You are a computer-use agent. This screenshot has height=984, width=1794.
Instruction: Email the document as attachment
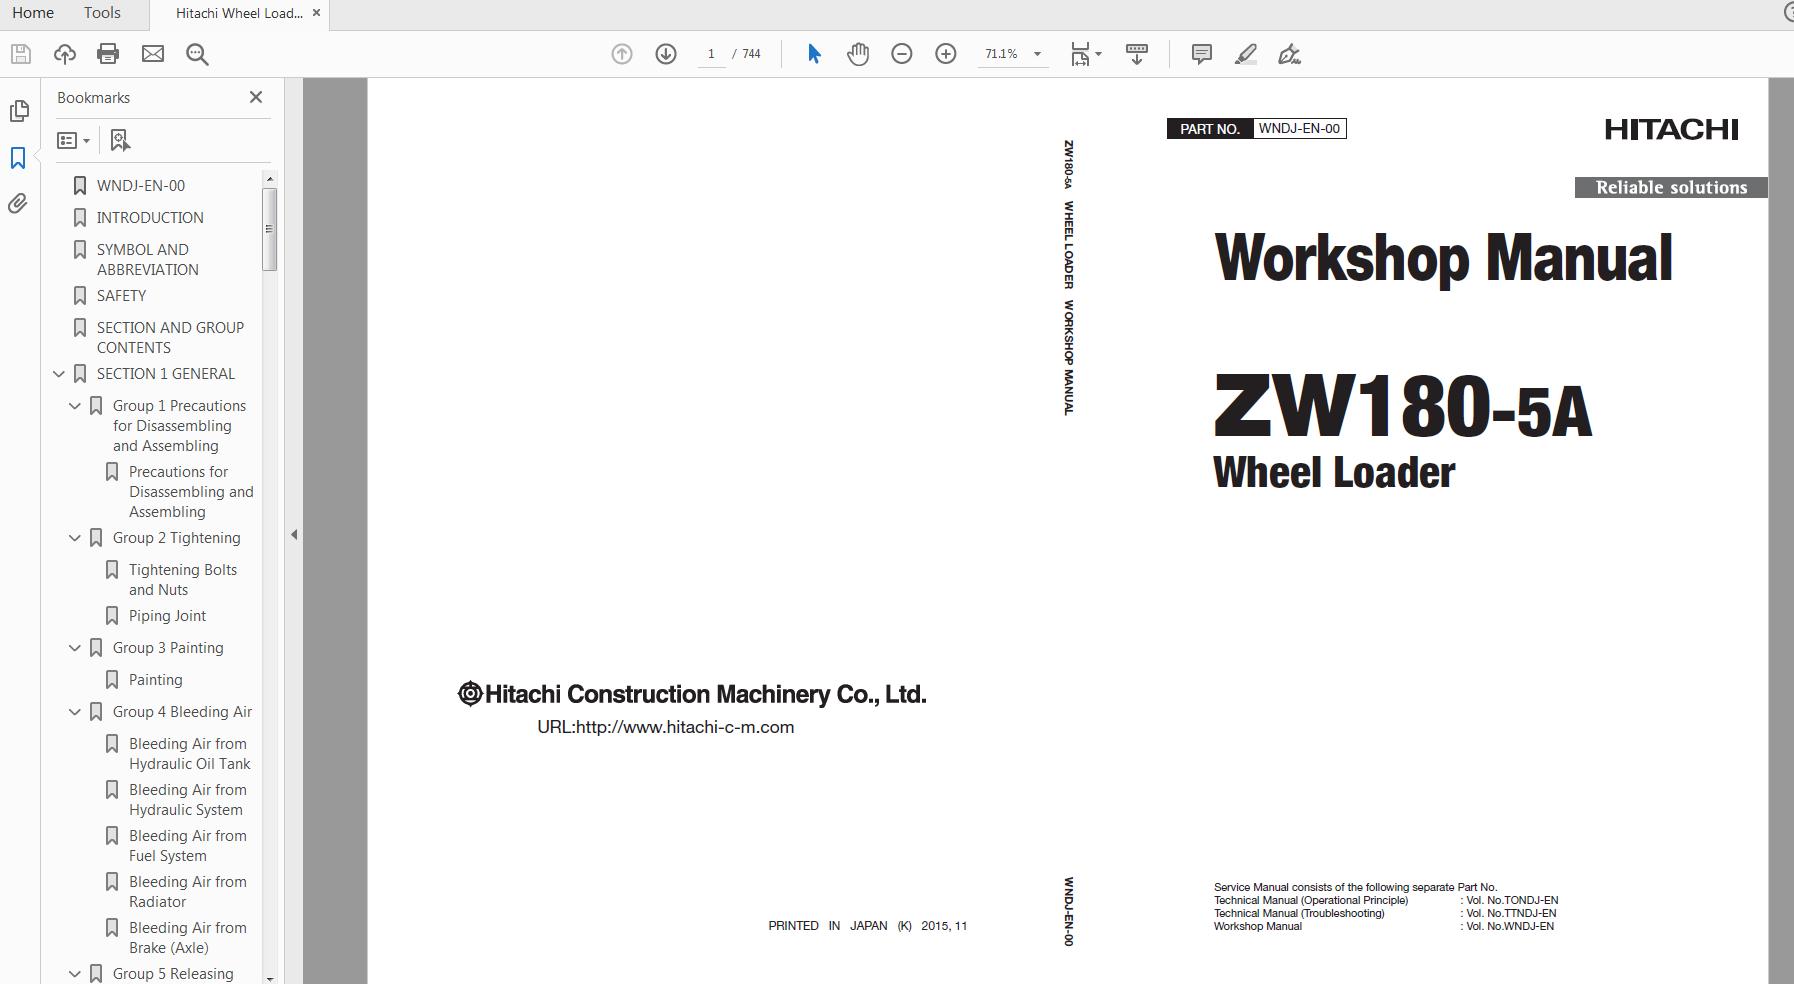point(152,54)
